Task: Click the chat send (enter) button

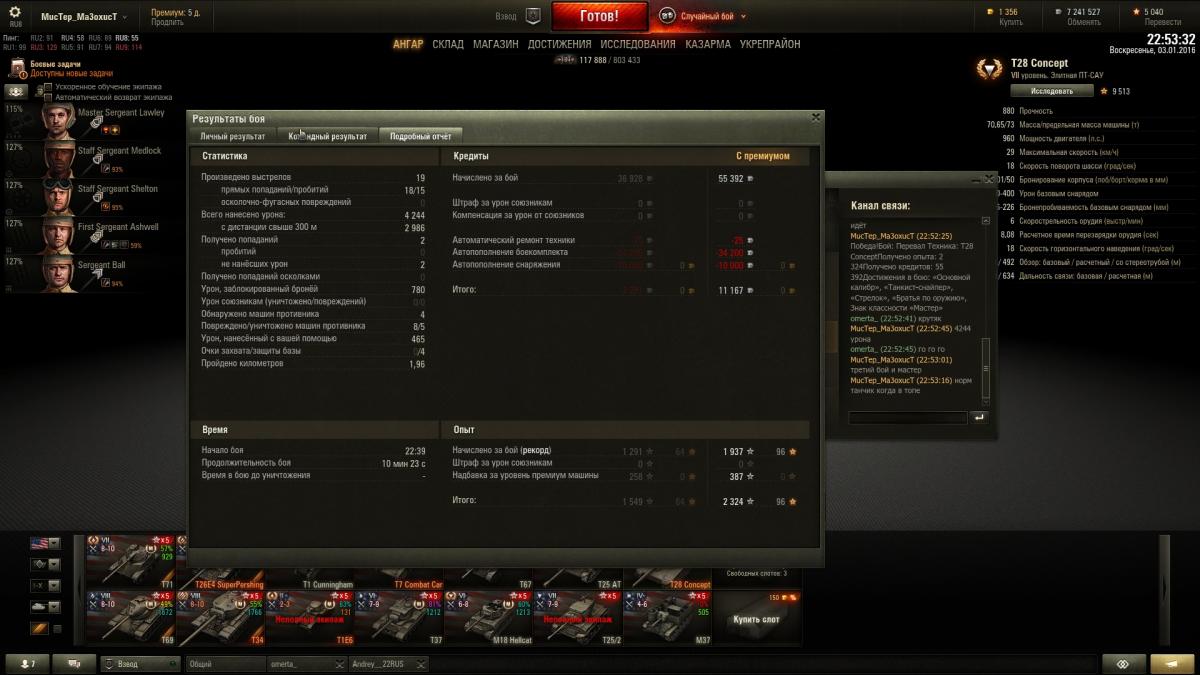Action: coord(979,417)
